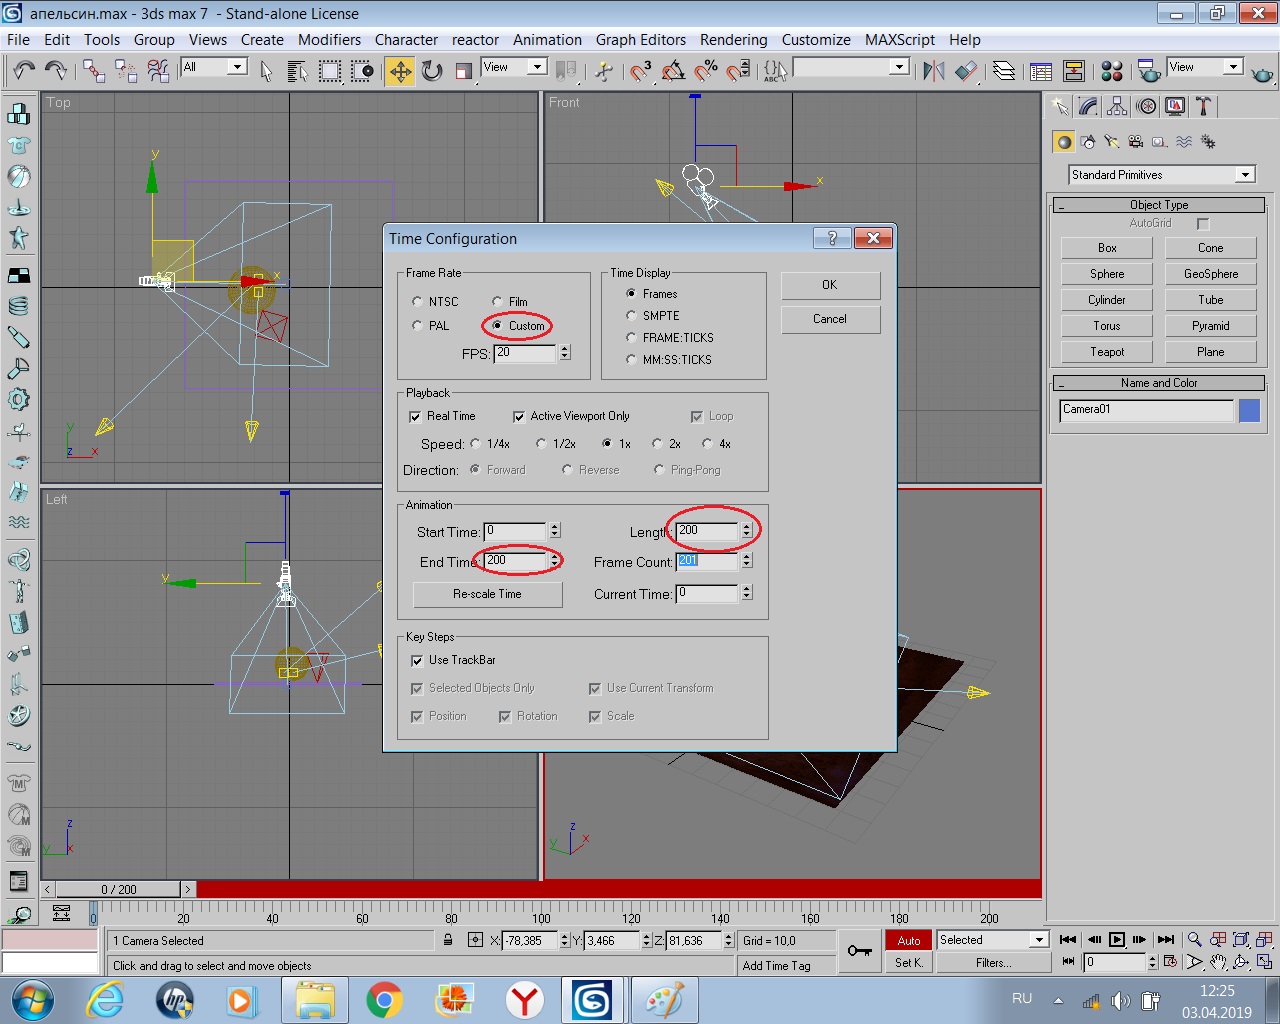Image resolution: width=1280 pixels, height=1024 pixels.
Task: Click the Mirror tool icon
Action: click(933, 71)
